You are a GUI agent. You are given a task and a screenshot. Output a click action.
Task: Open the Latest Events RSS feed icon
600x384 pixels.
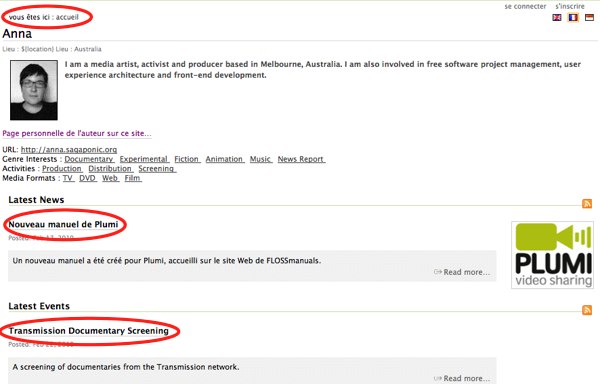coord(587,310)
